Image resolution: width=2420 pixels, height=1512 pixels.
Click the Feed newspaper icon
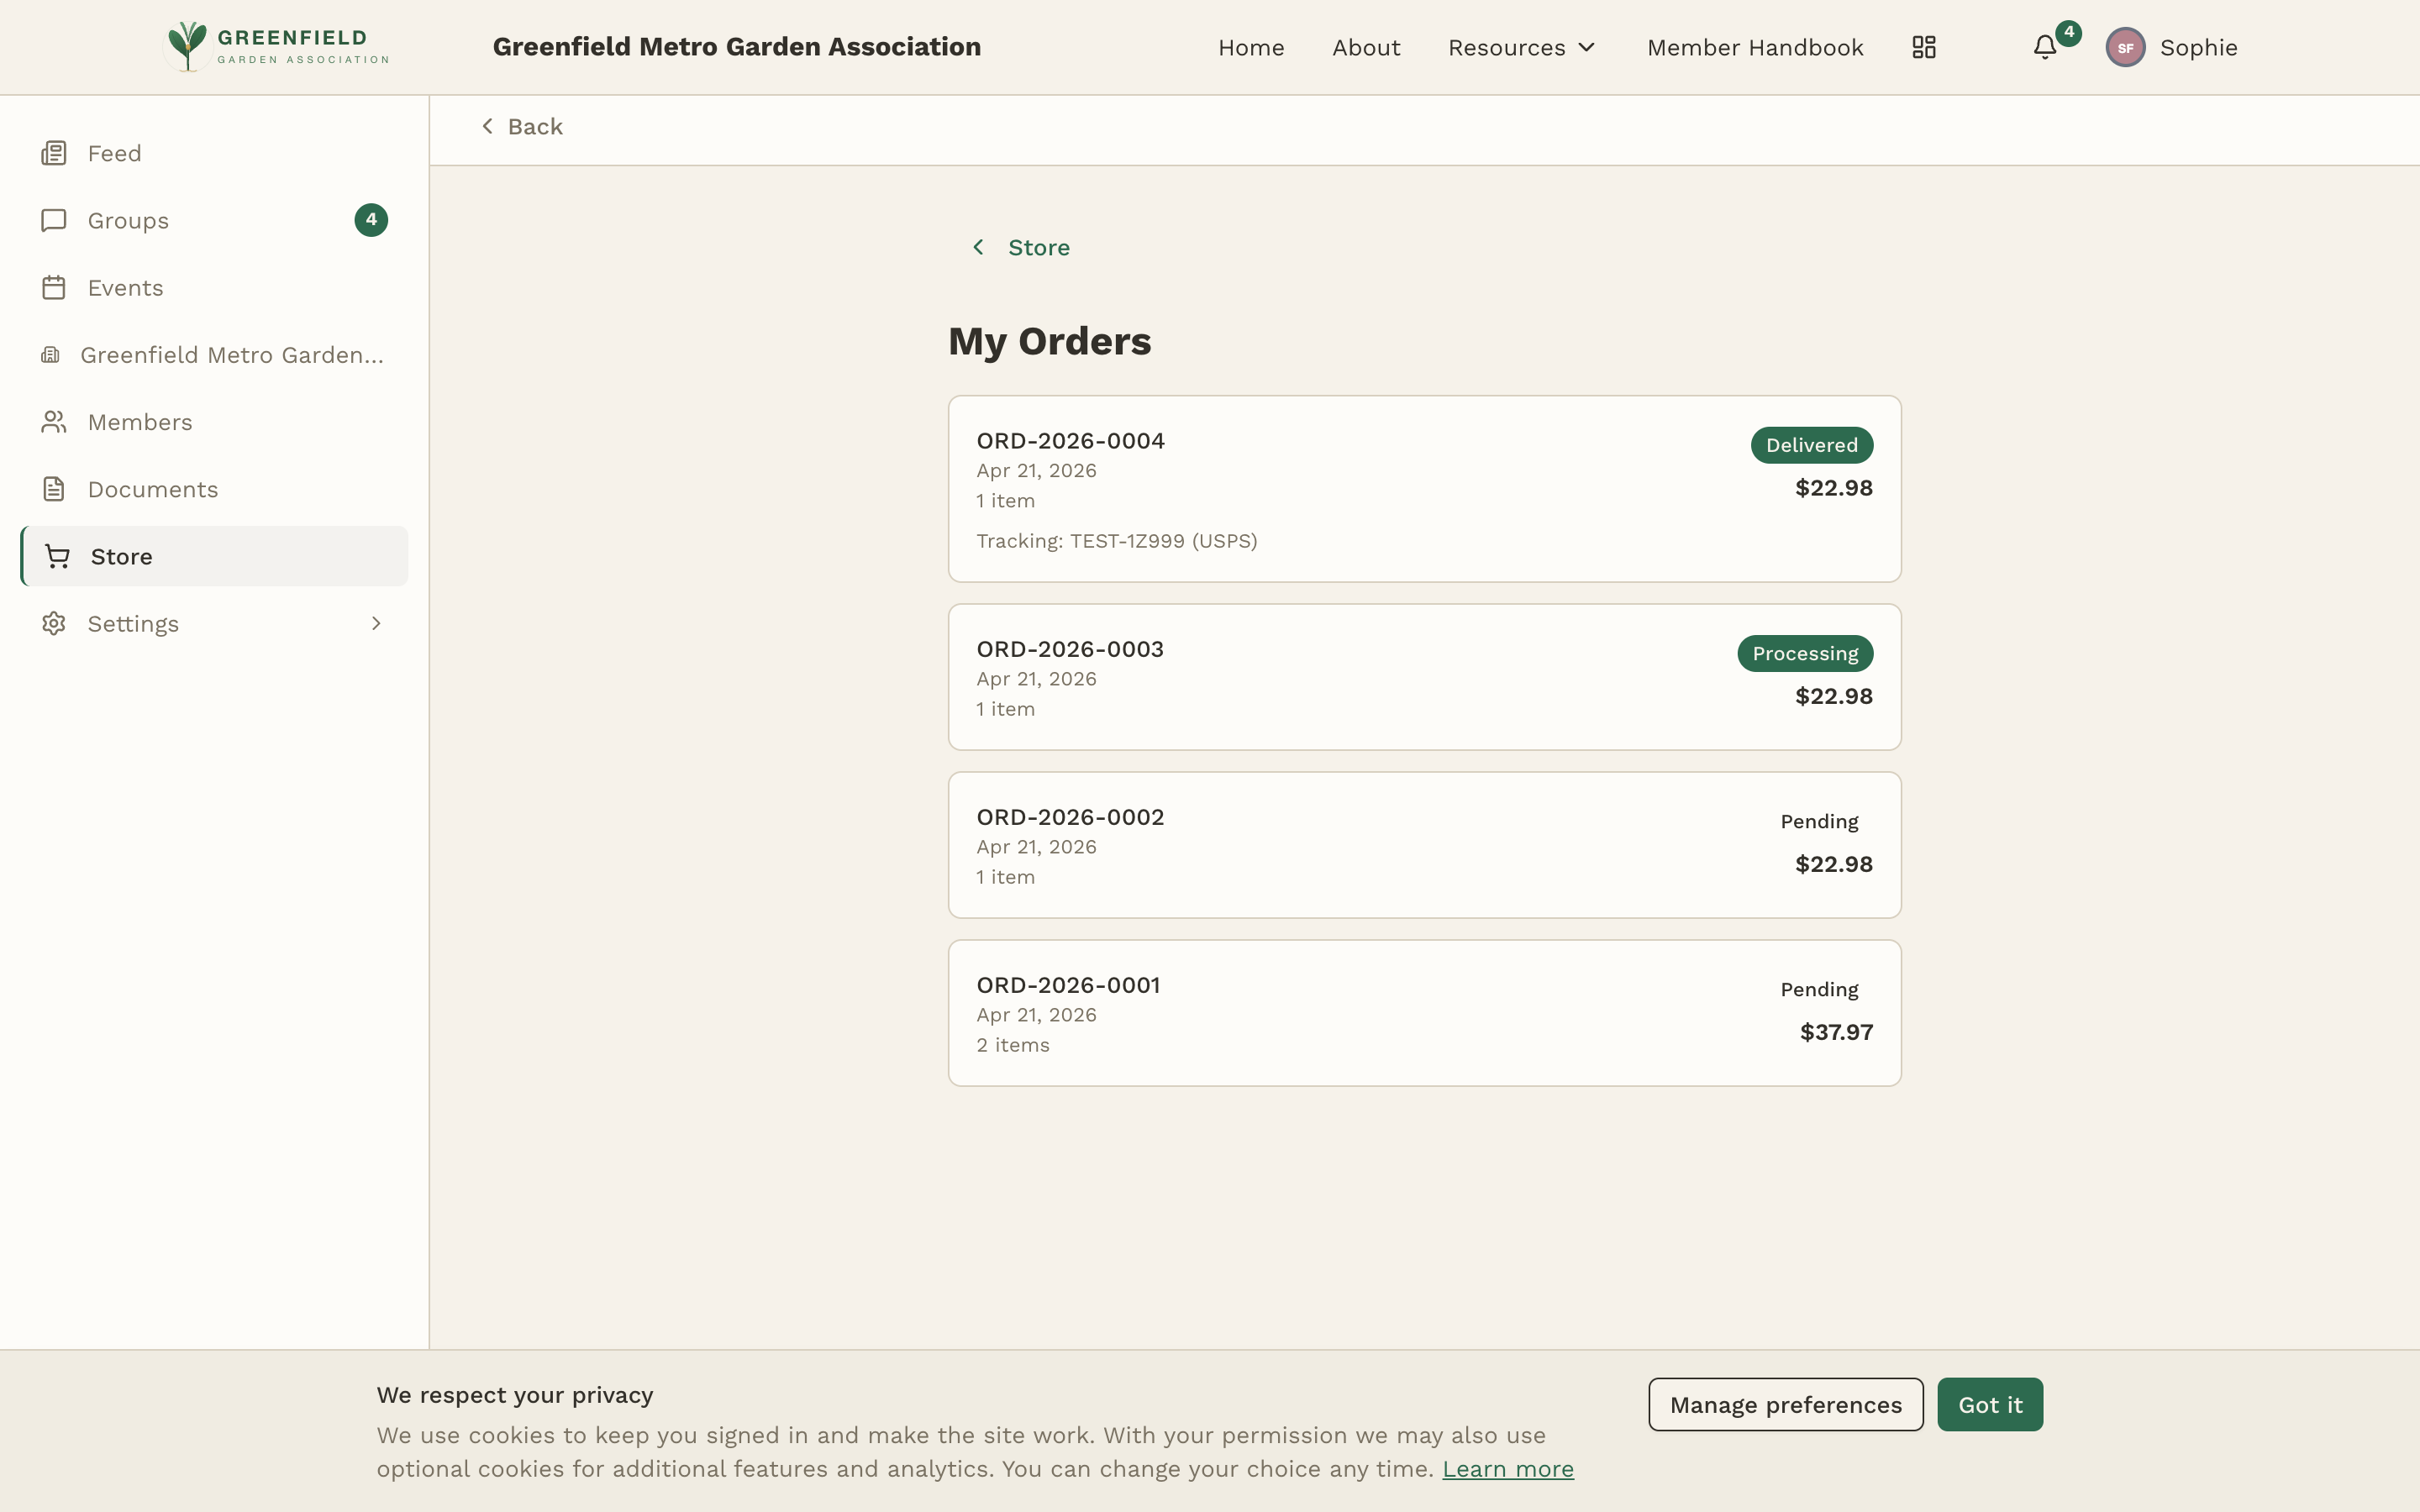click(x=54, y=153)
